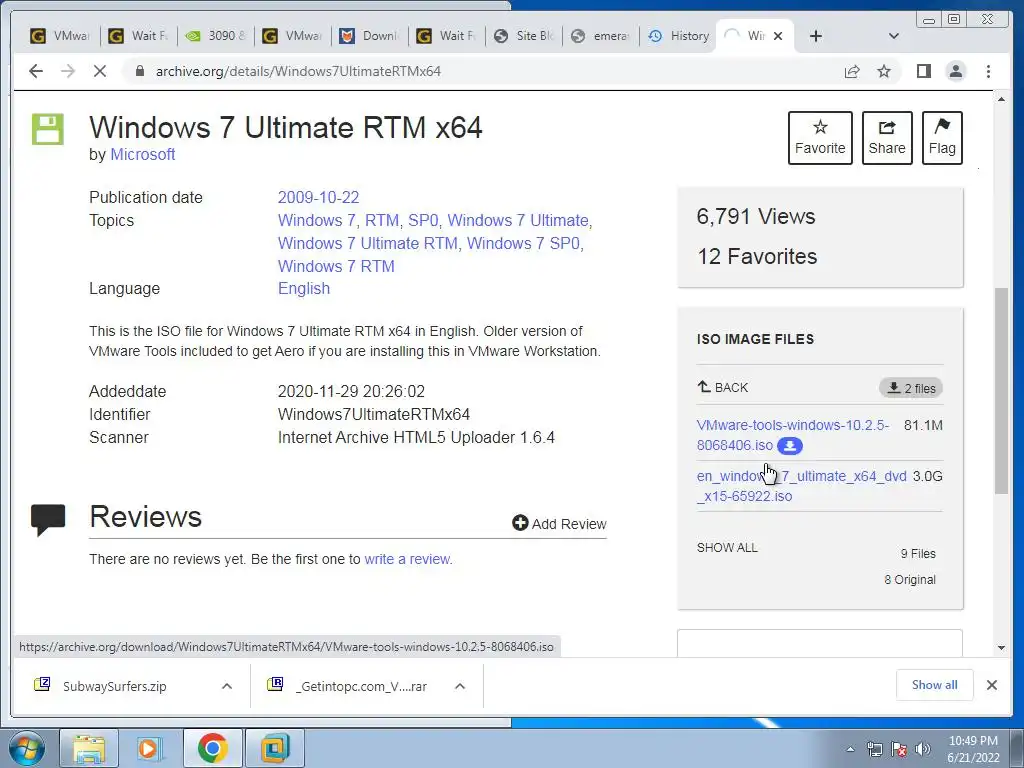Download en_windows_7_ultimate_x64_dvd iso file
This screenshot has width=1024, height=768.
tap(801, 486)
